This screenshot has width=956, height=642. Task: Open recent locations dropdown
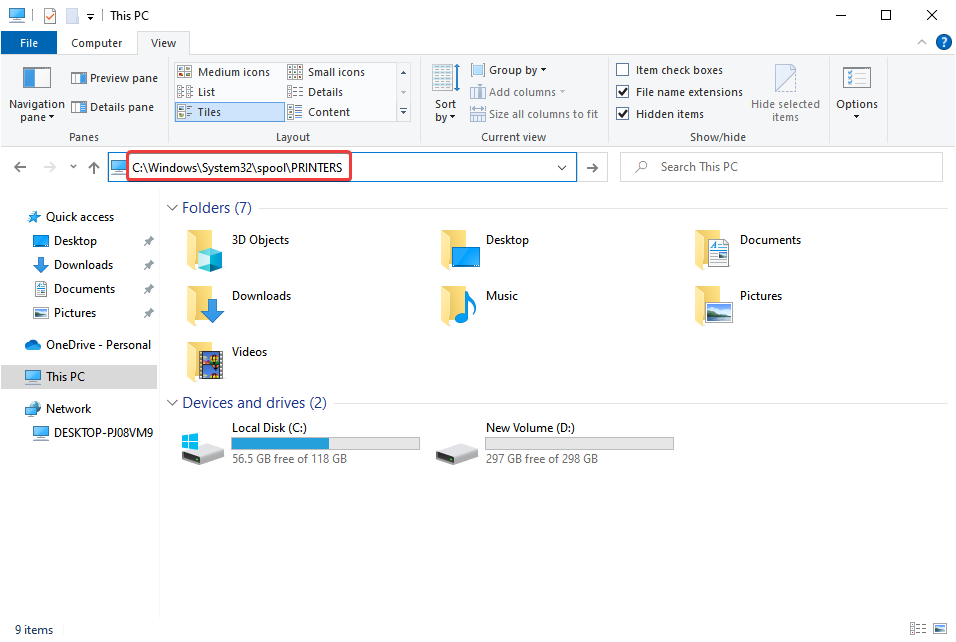click(73, 166)
